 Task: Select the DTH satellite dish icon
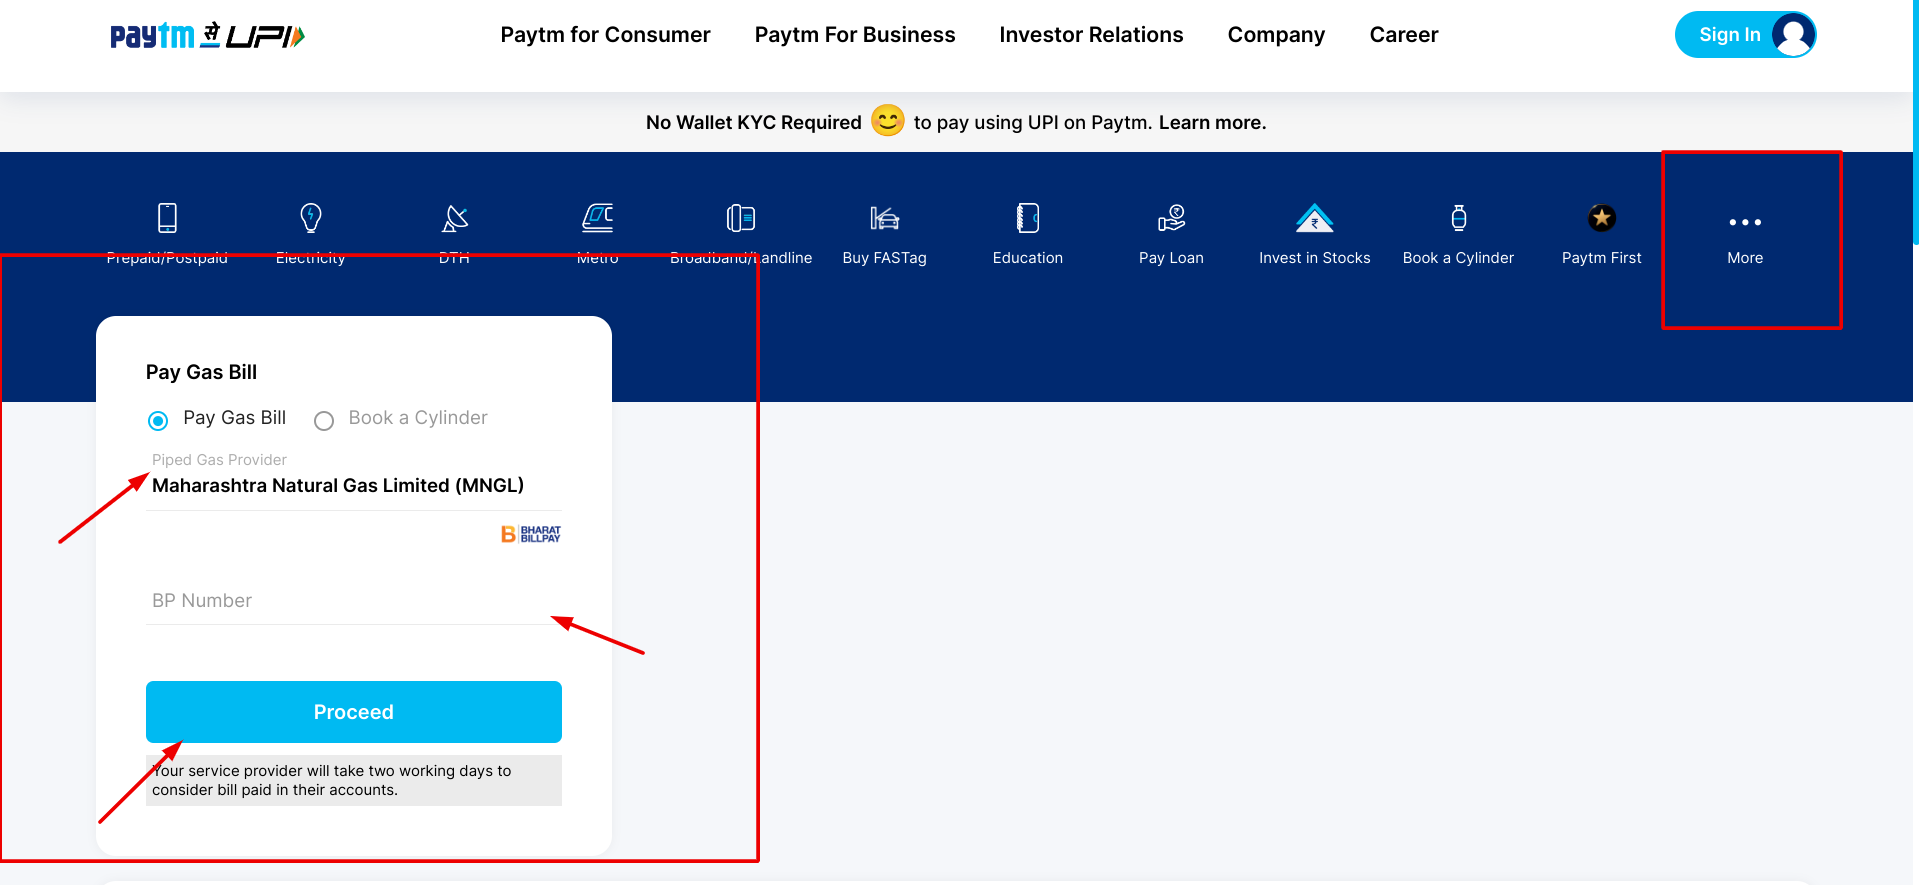click(455, 218)
